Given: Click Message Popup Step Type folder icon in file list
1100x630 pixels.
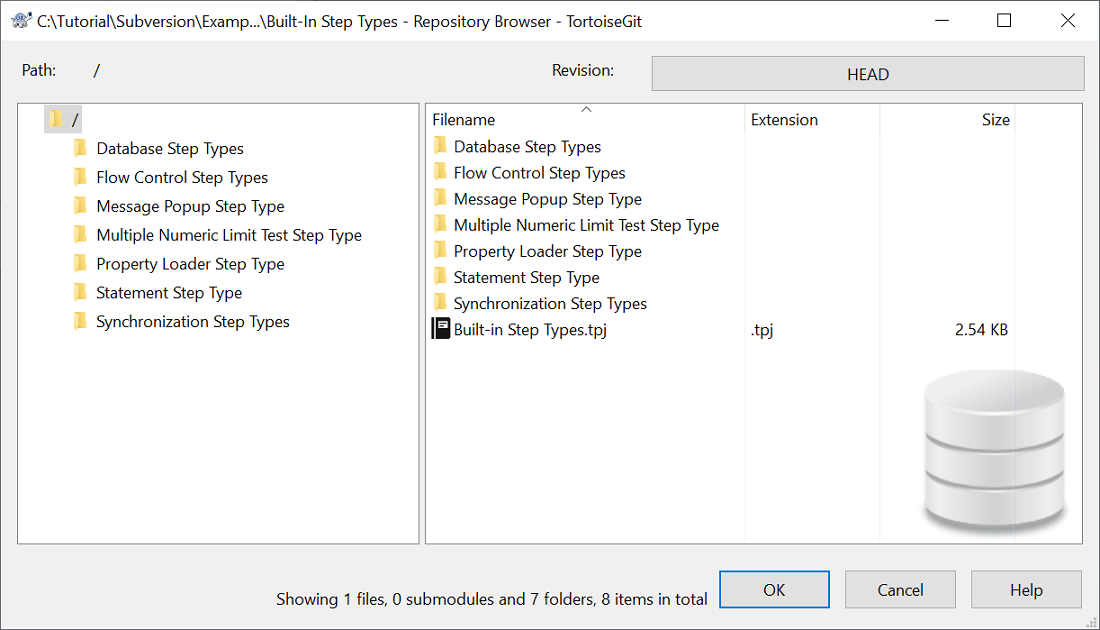Looking at the screenshot, I should 441,198.
